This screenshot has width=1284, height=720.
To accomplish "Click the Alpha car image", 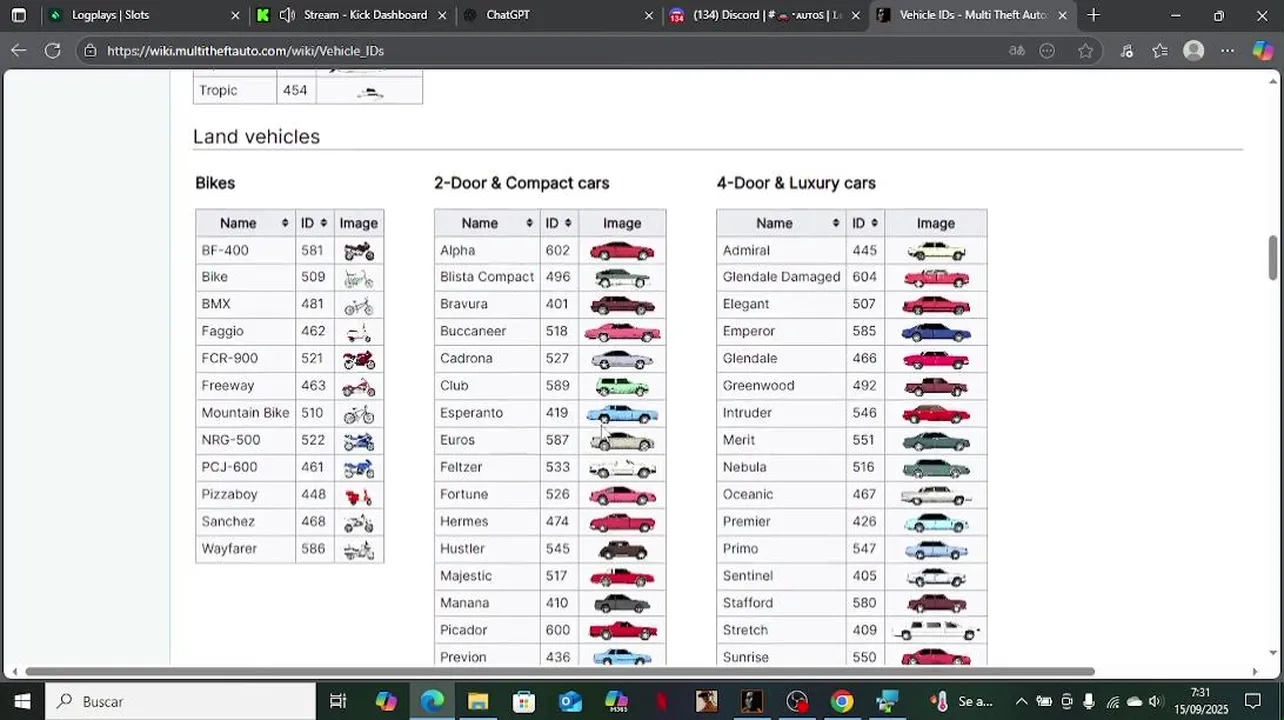I will pyautogui.click(x=622, y=250).
